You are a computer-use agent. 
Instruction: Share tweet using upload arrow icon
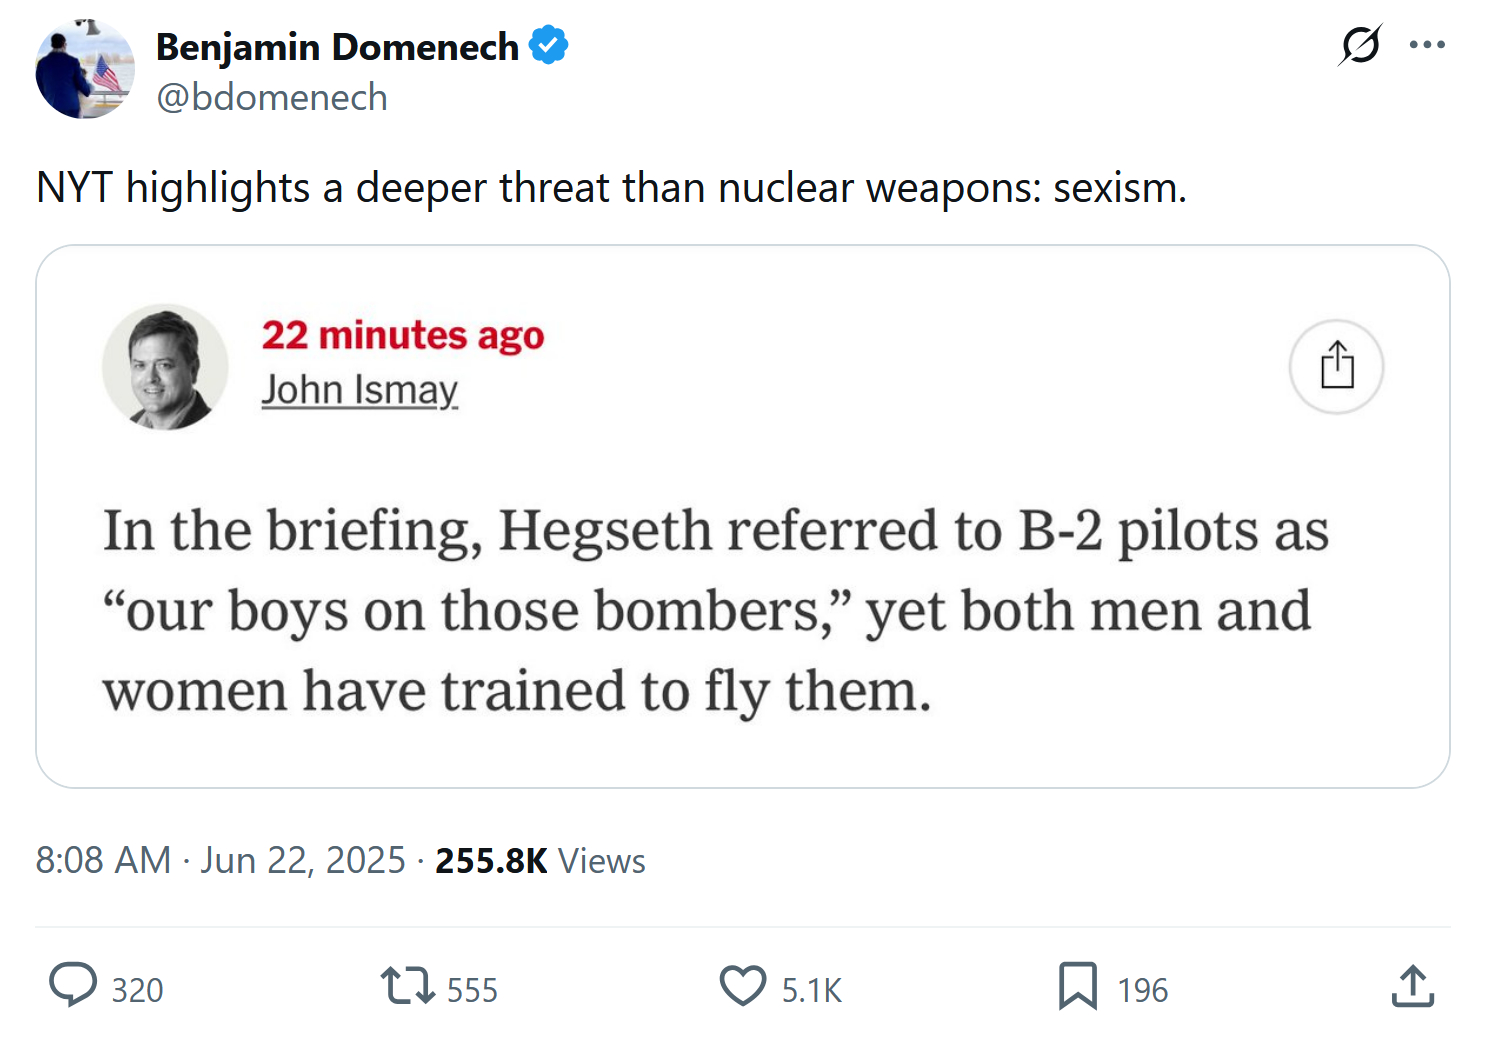pos(1412,986)
